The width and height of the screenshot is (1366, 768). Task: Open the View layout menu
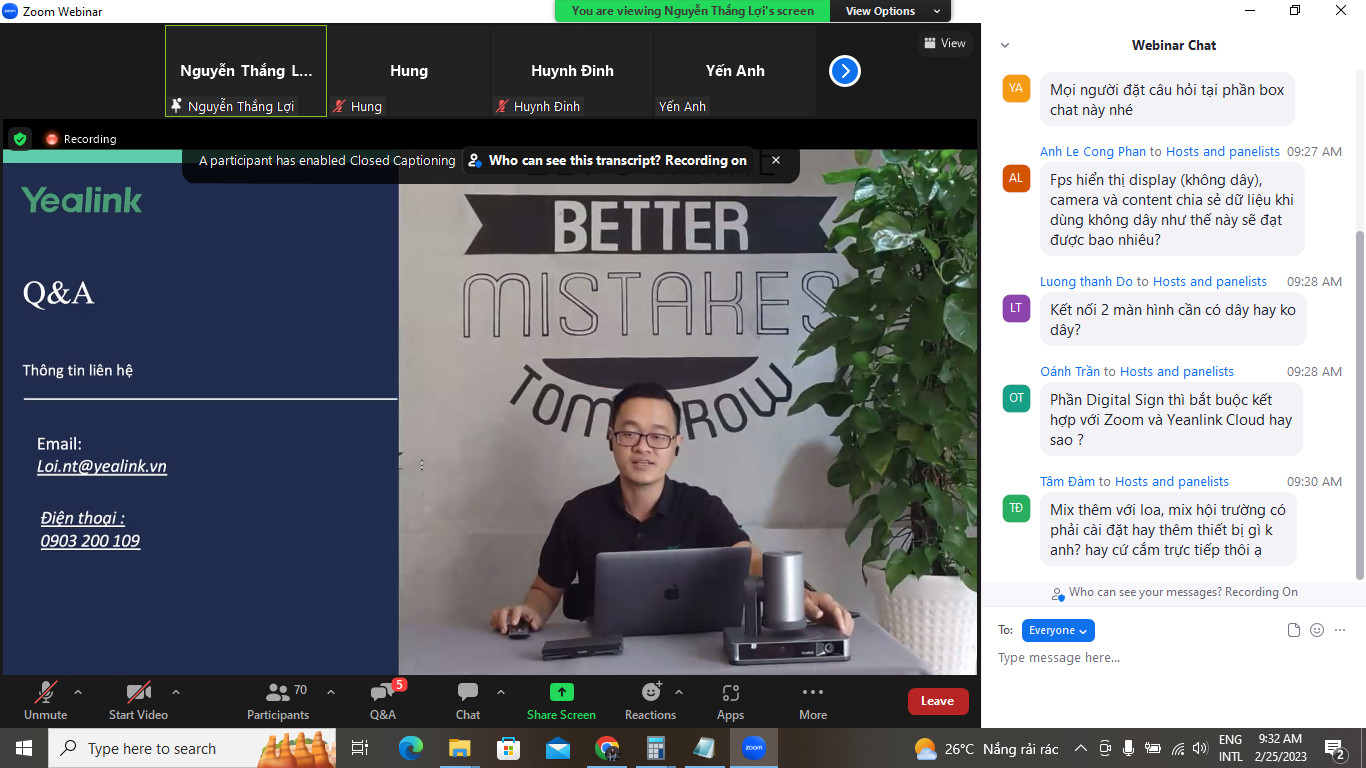[945, 43]
